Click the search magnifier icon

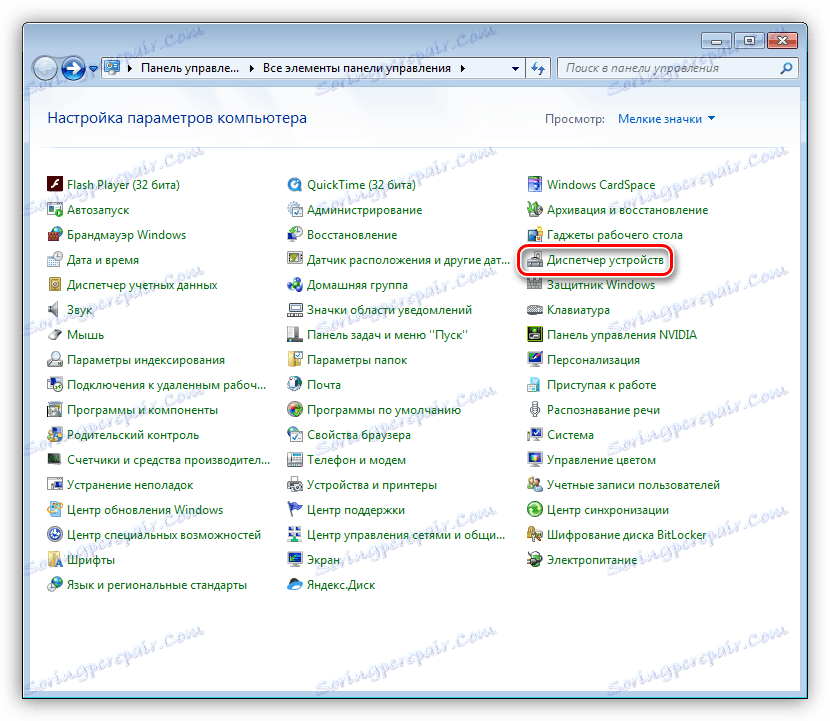point(786,68)
